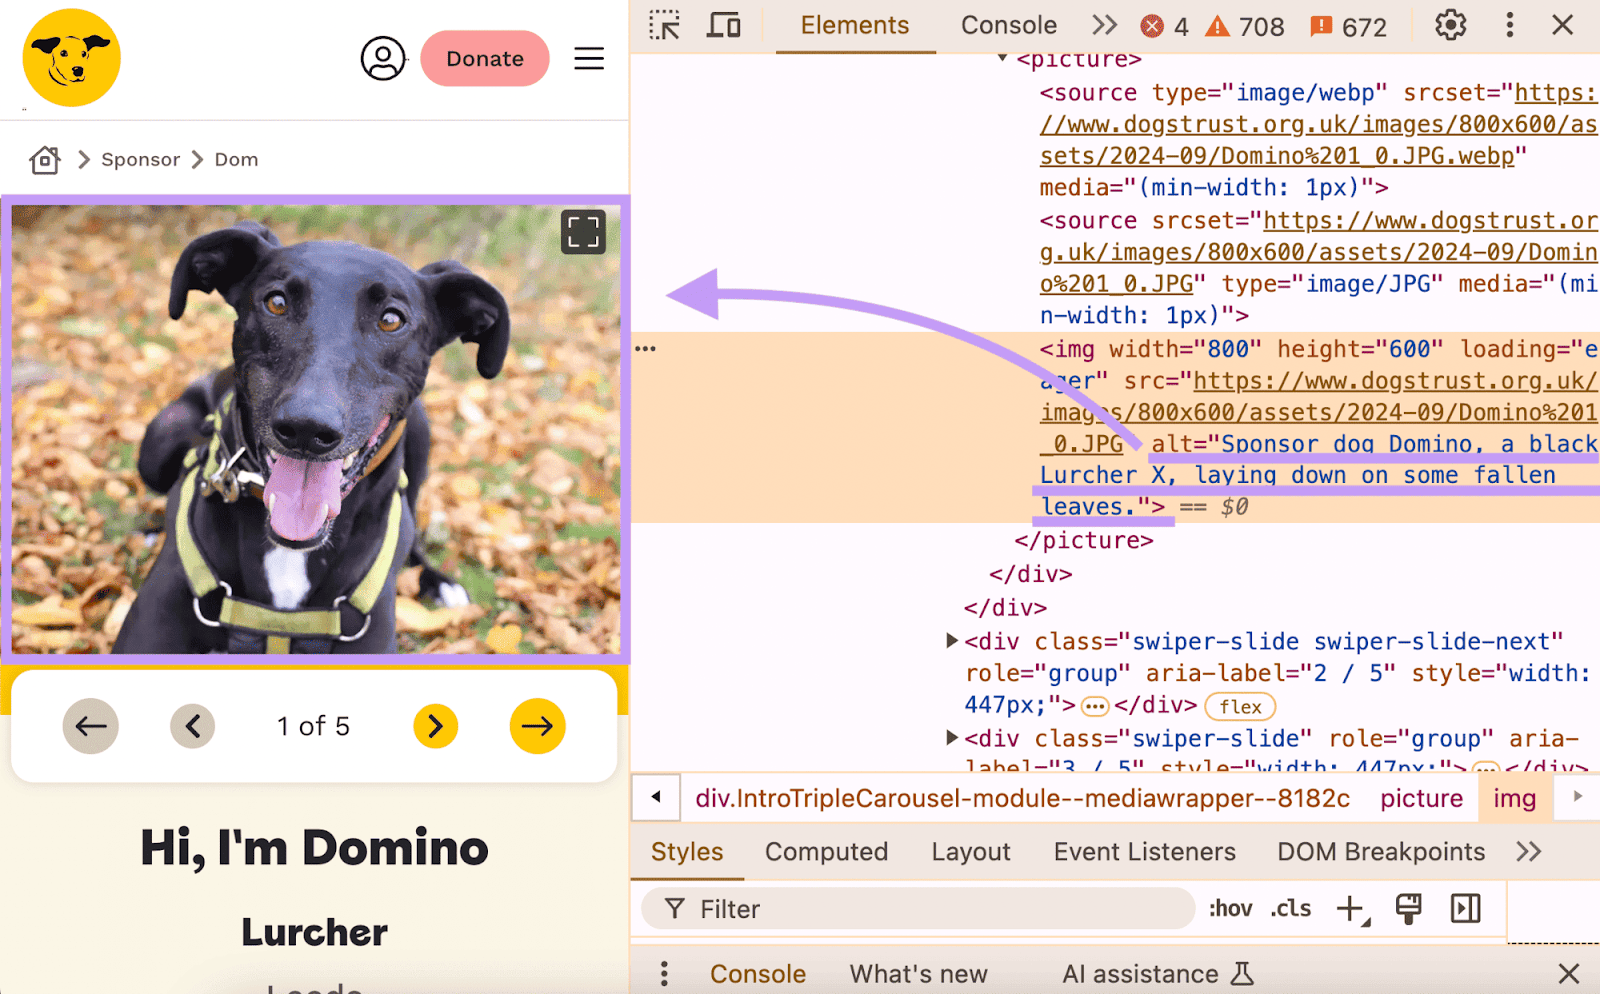
Task: View the 4 console errors badge
Action: tap(1162, 25)
